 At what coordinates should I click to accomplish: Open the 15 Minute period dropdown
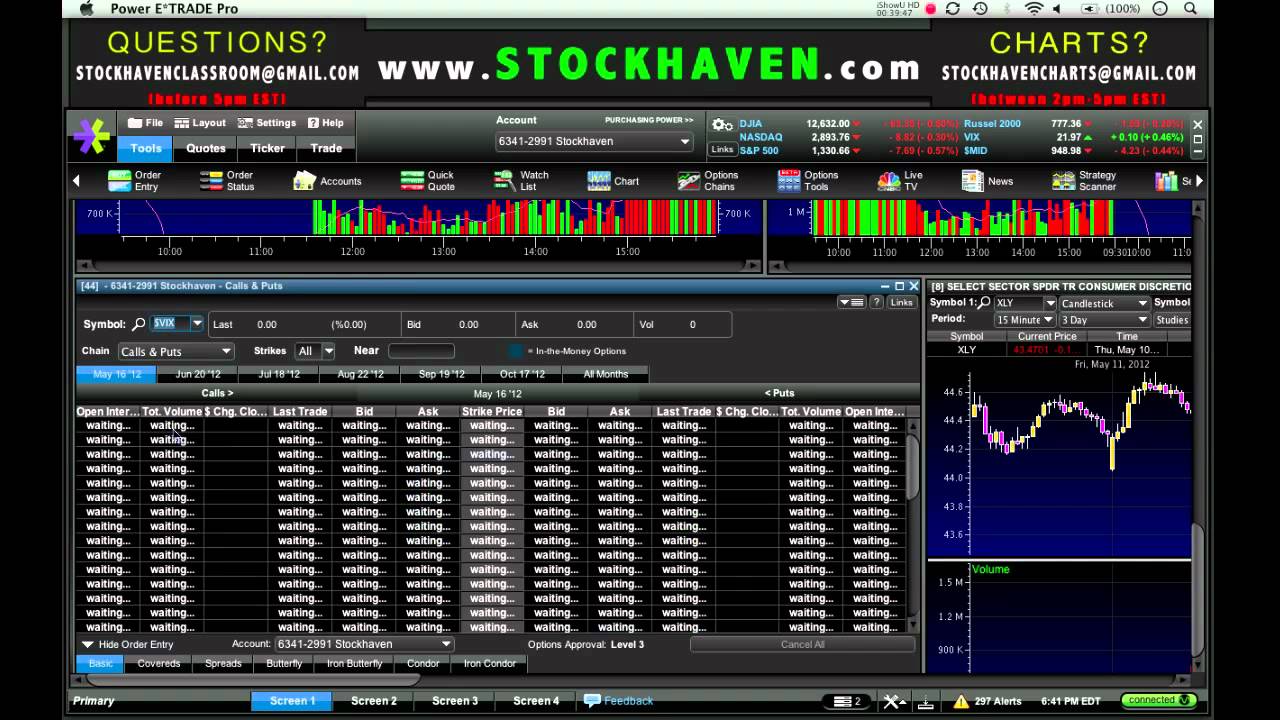click(x=1026, y=320)
